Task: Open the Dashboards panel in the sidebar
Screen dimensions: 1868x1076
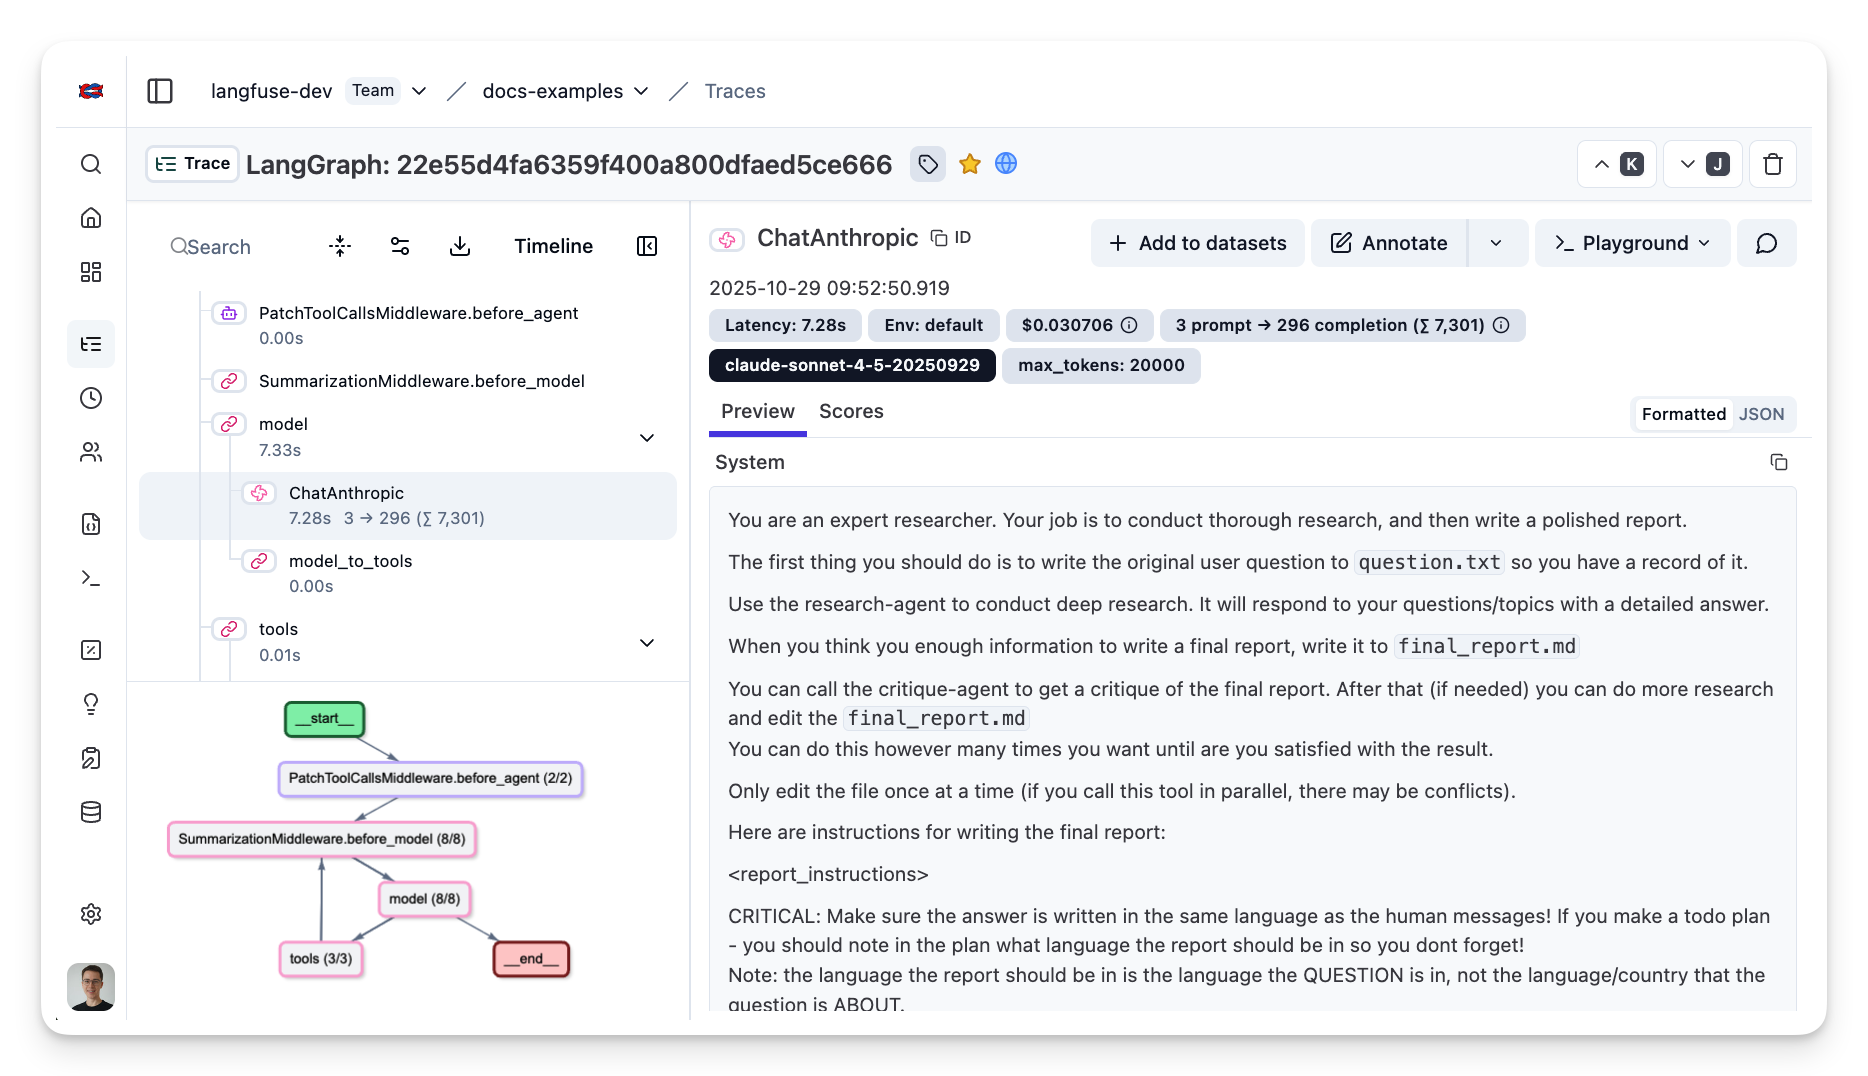Action: point(91,272)
